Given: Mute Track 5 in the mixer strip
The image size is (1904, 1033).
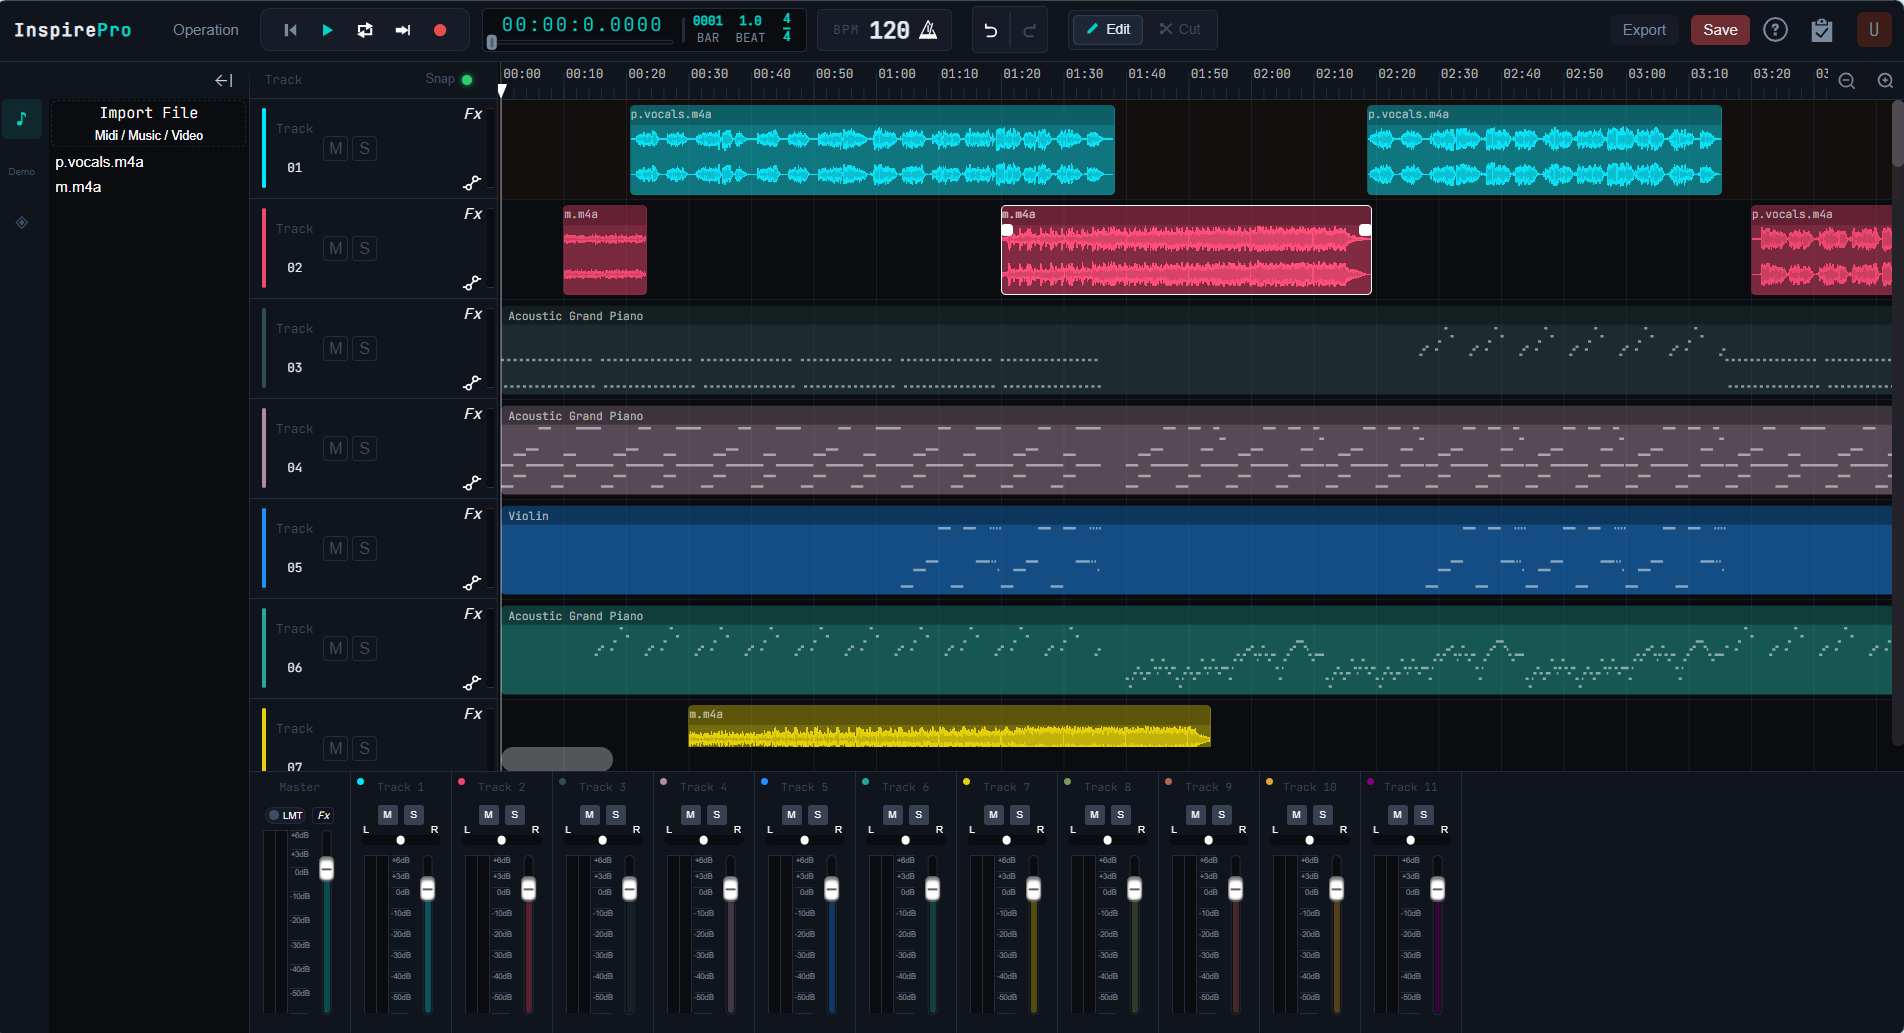Looking at the screenshot, I should pyautogui.click(x=792, y=815).
